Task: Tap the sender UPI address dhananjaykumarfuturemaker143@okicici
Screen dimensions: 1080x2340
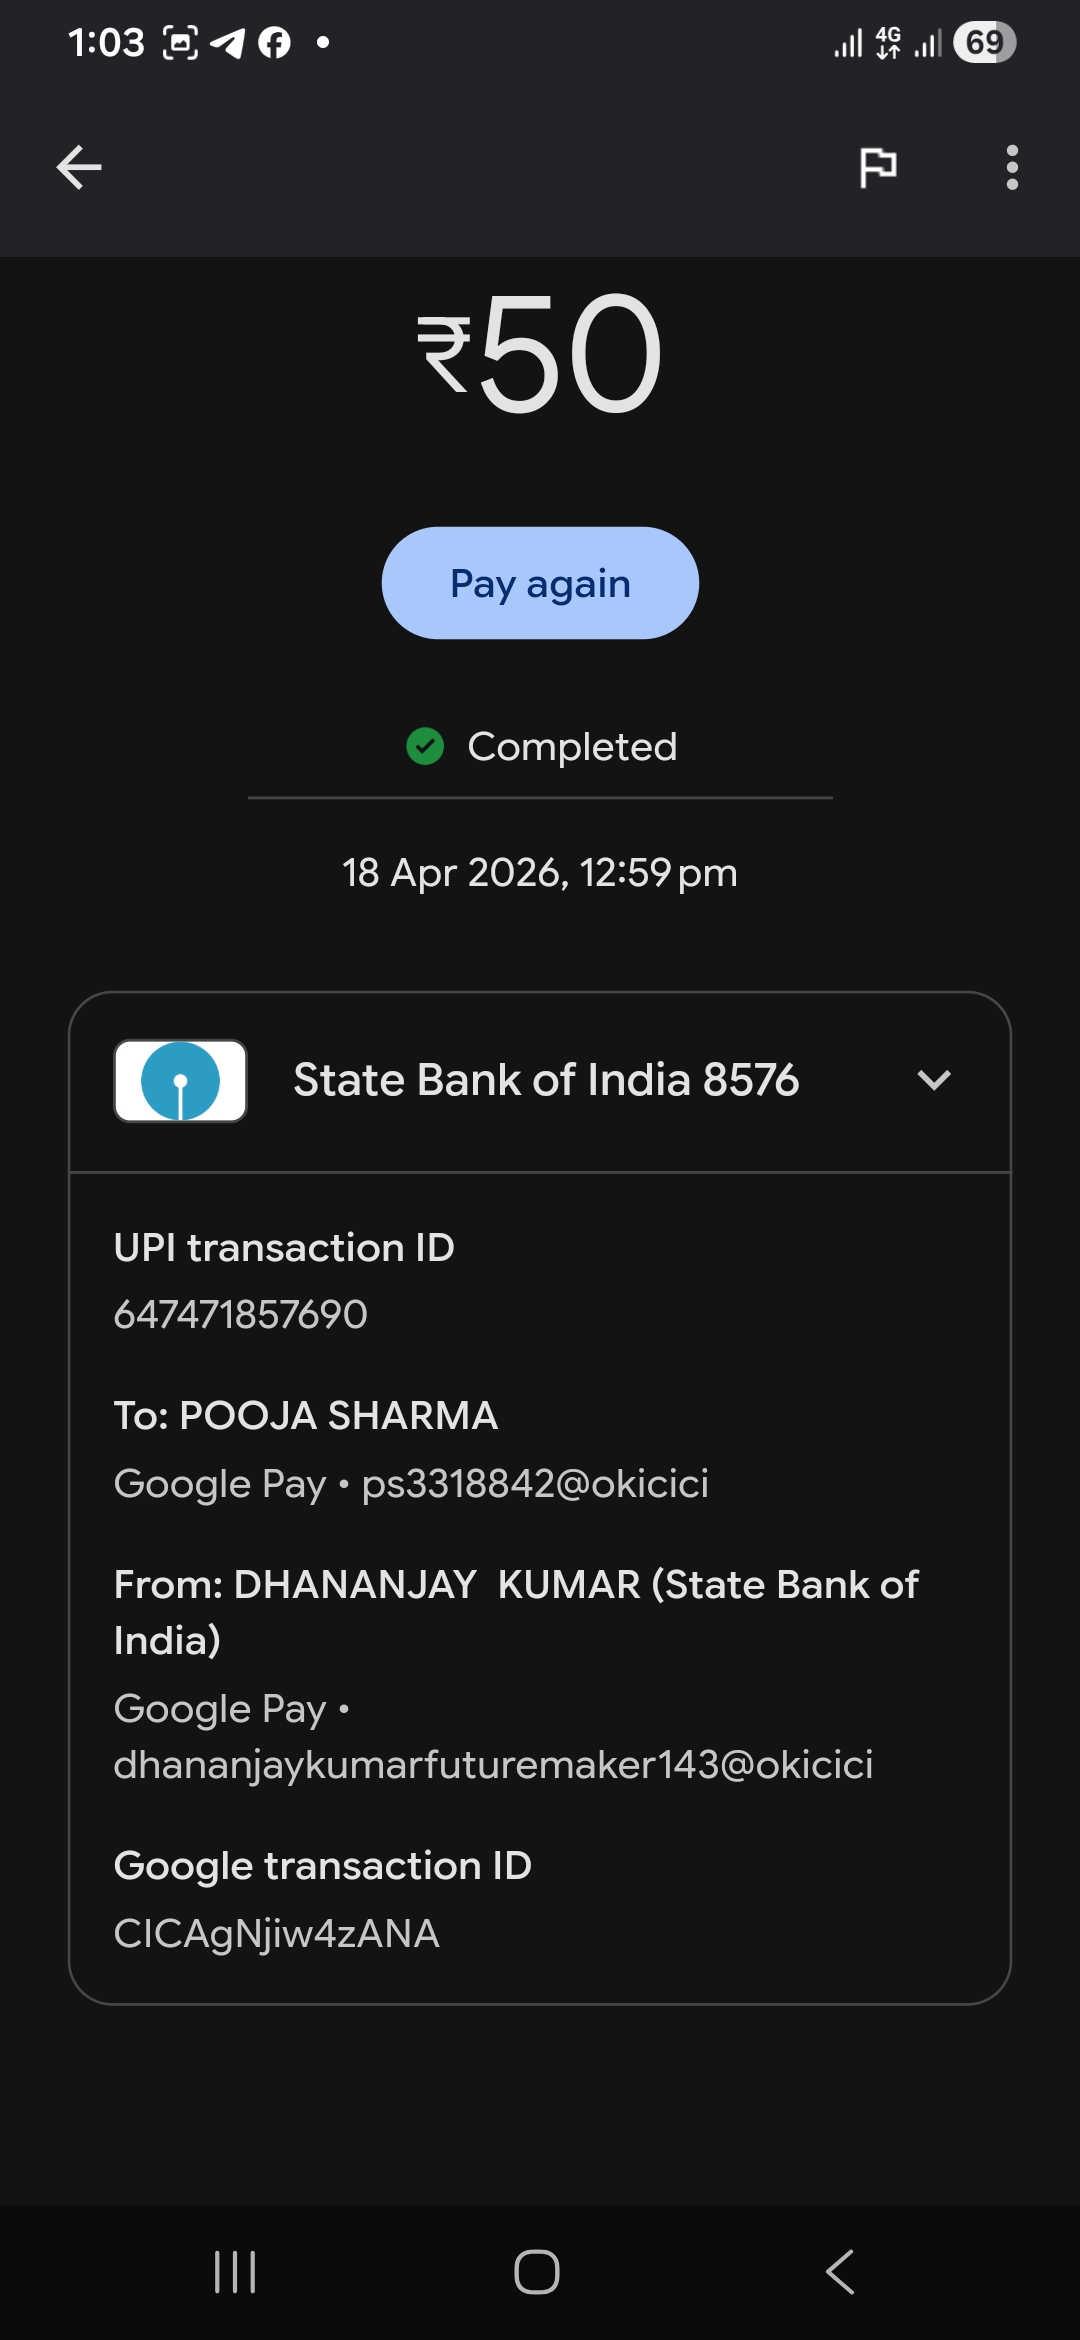Action: 493,1764
